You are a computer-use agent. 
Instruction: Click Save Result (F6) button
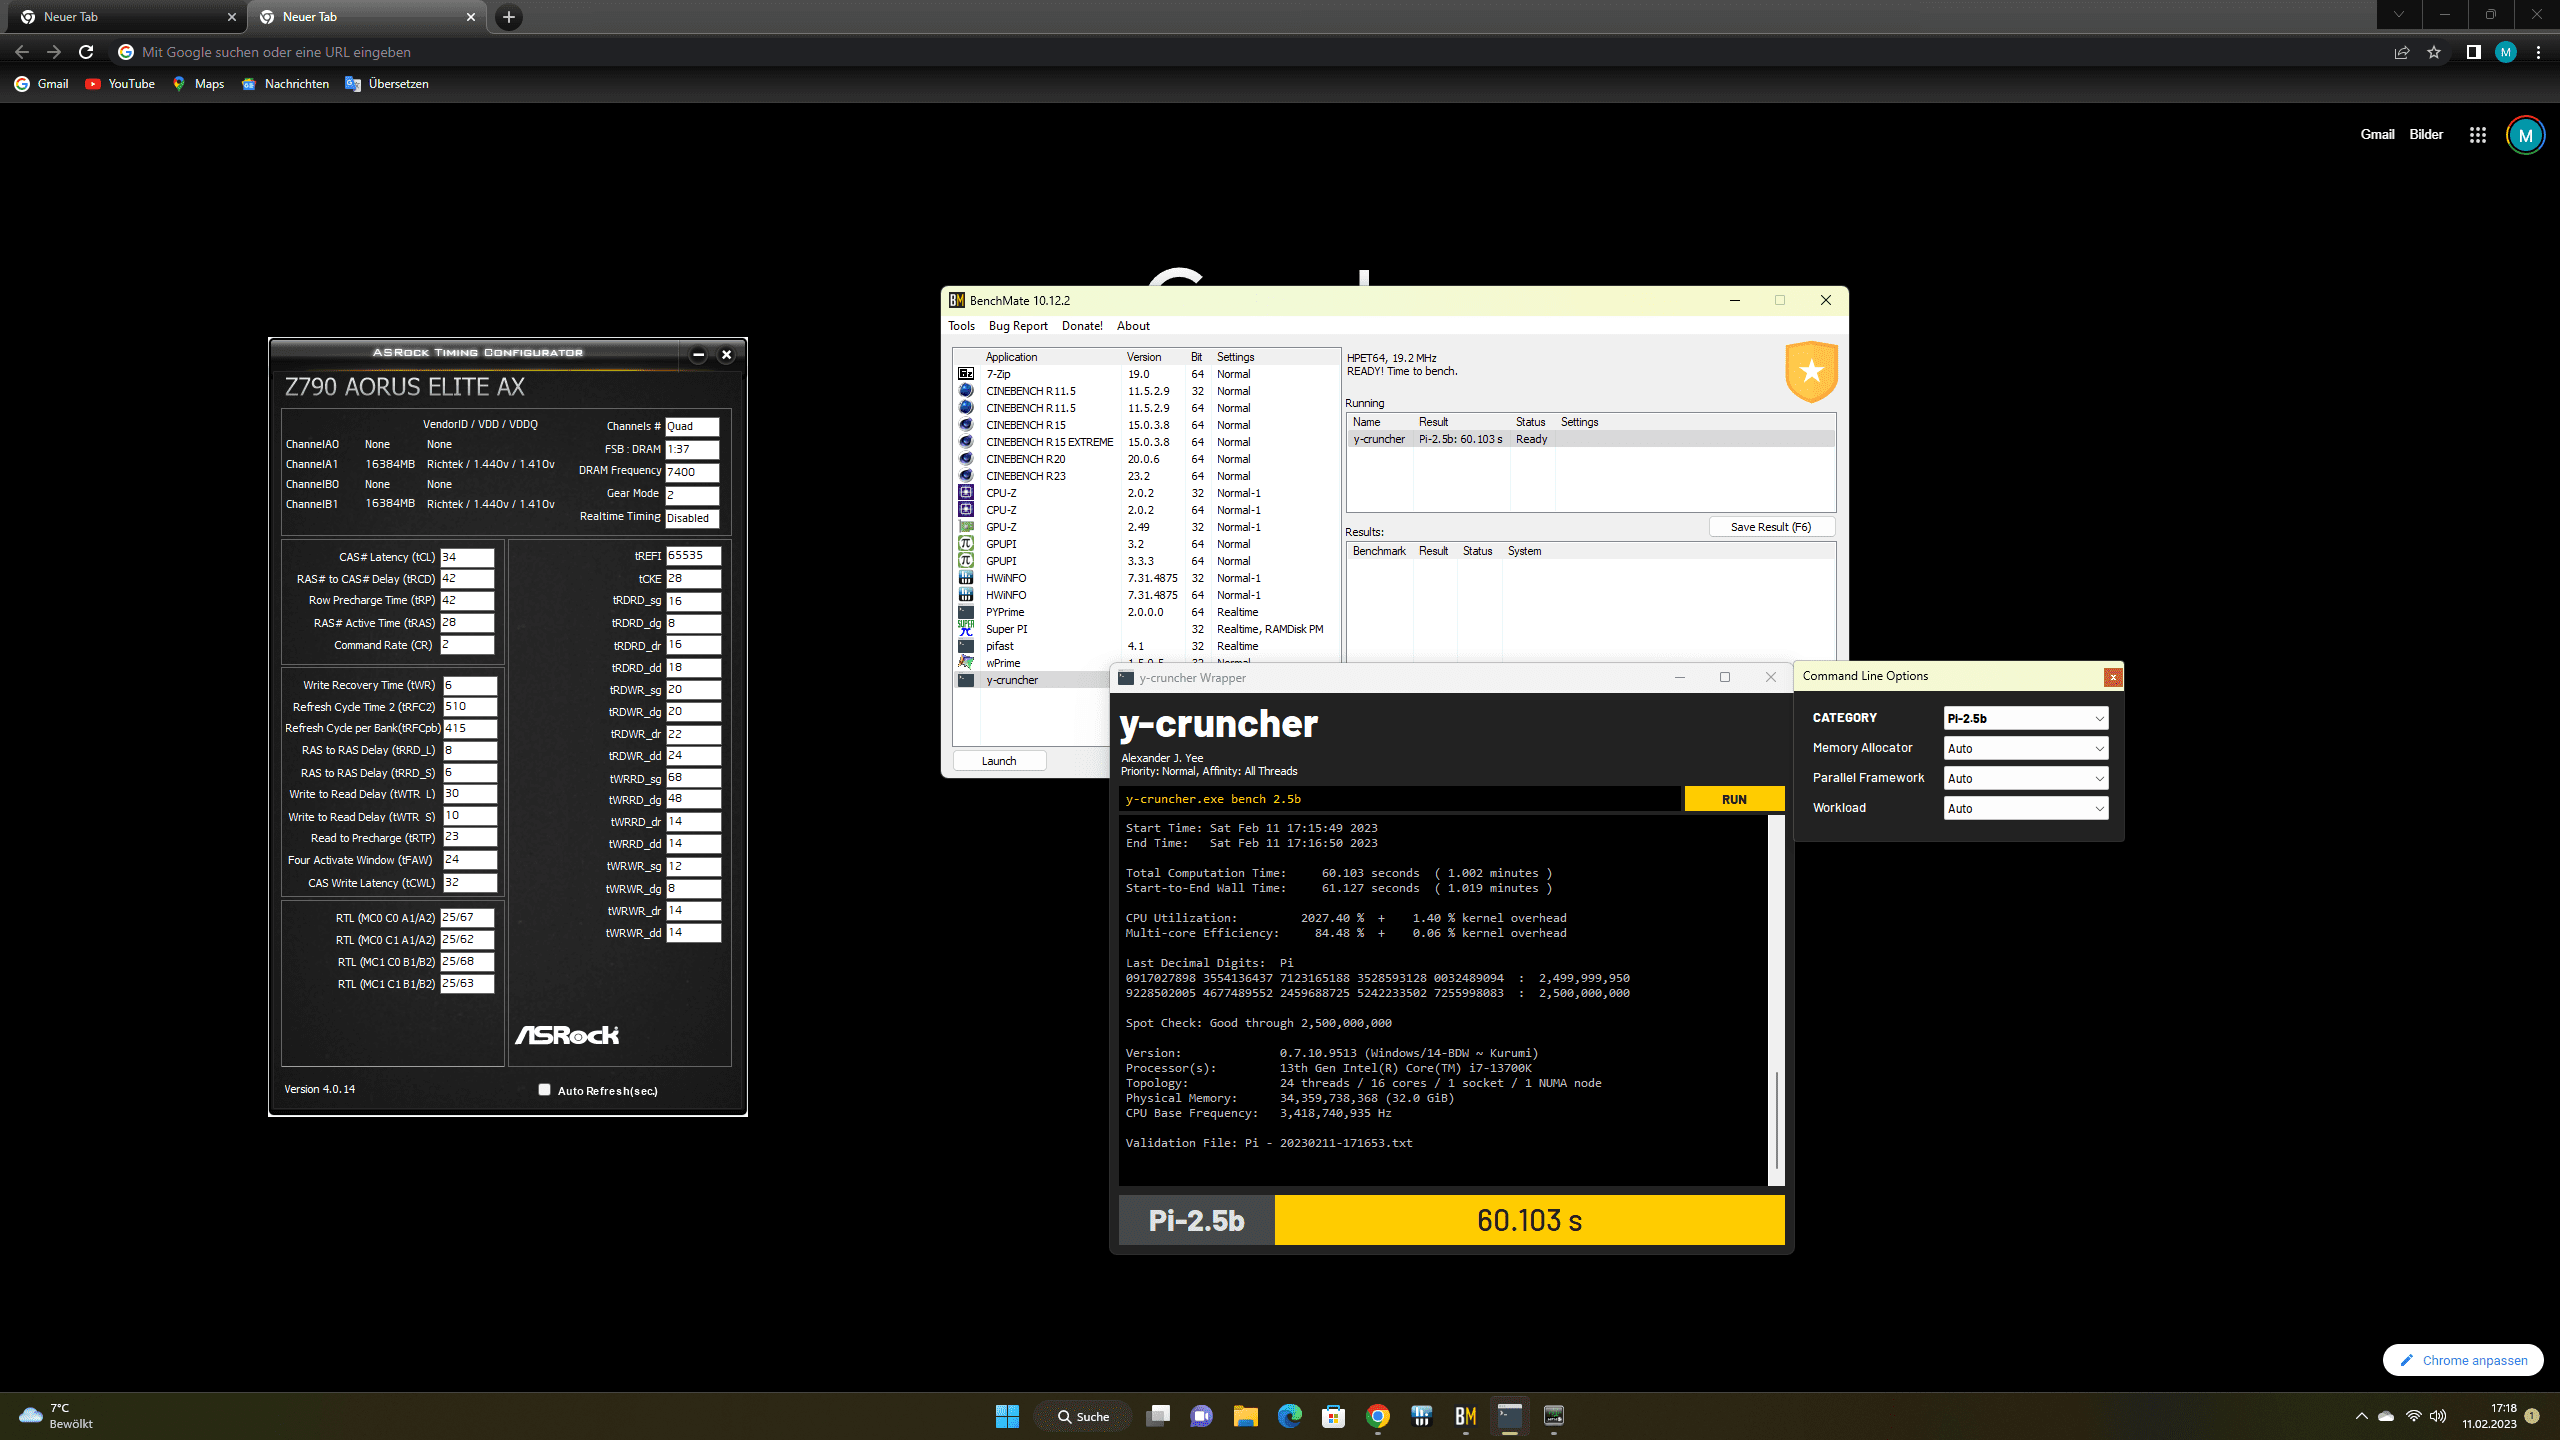tap(1771, 527)
